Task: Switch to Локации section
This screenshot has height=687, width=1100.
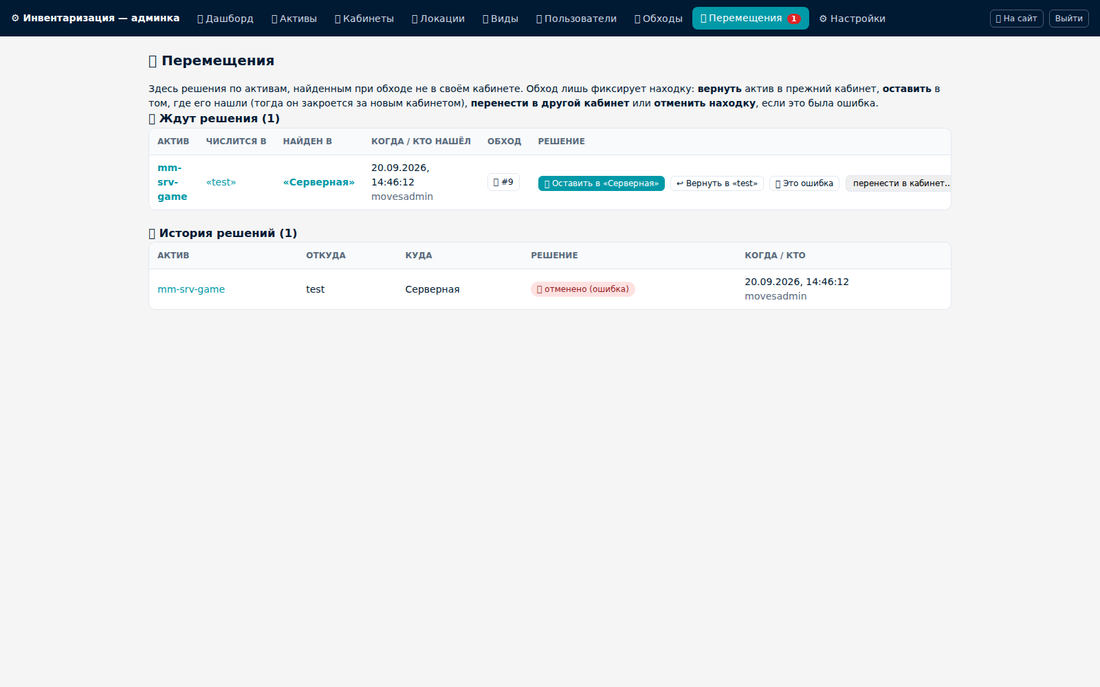Action: 438,18
